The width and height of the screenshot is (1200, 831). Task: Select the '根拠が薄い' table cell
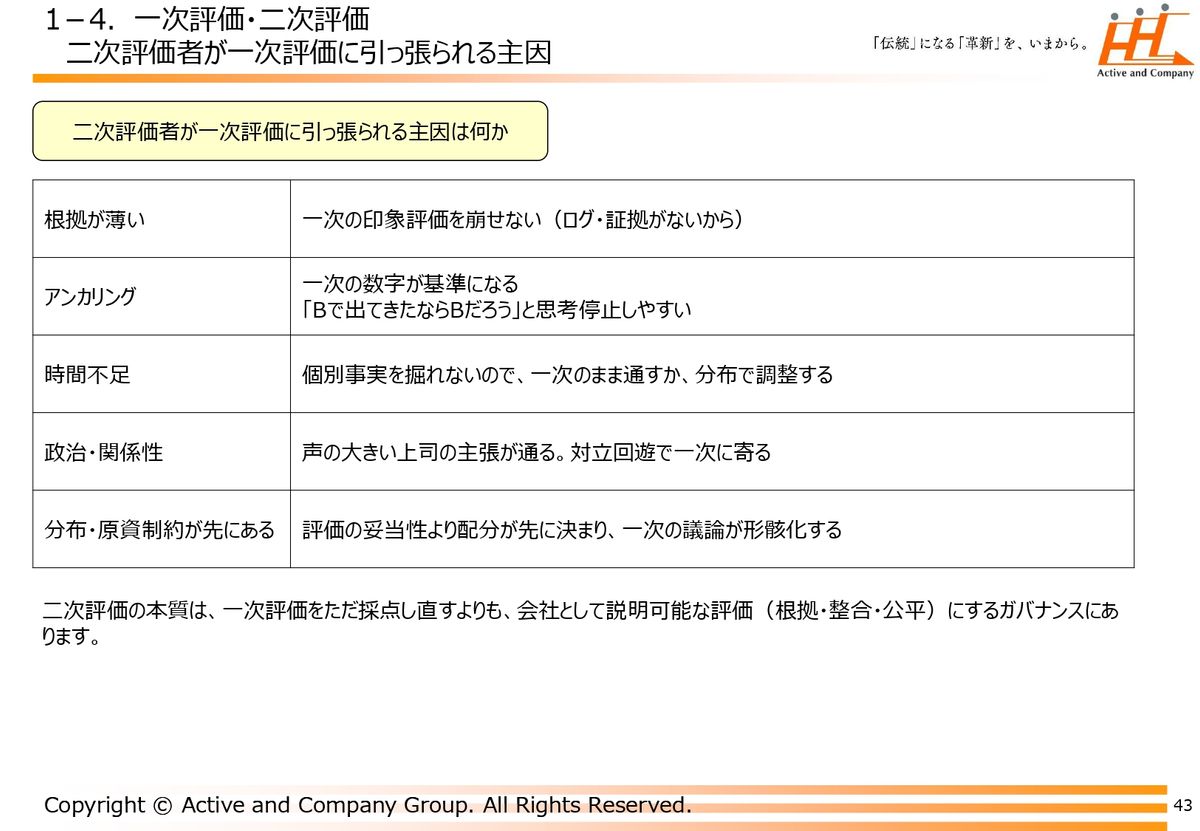[x=95, y=219]
